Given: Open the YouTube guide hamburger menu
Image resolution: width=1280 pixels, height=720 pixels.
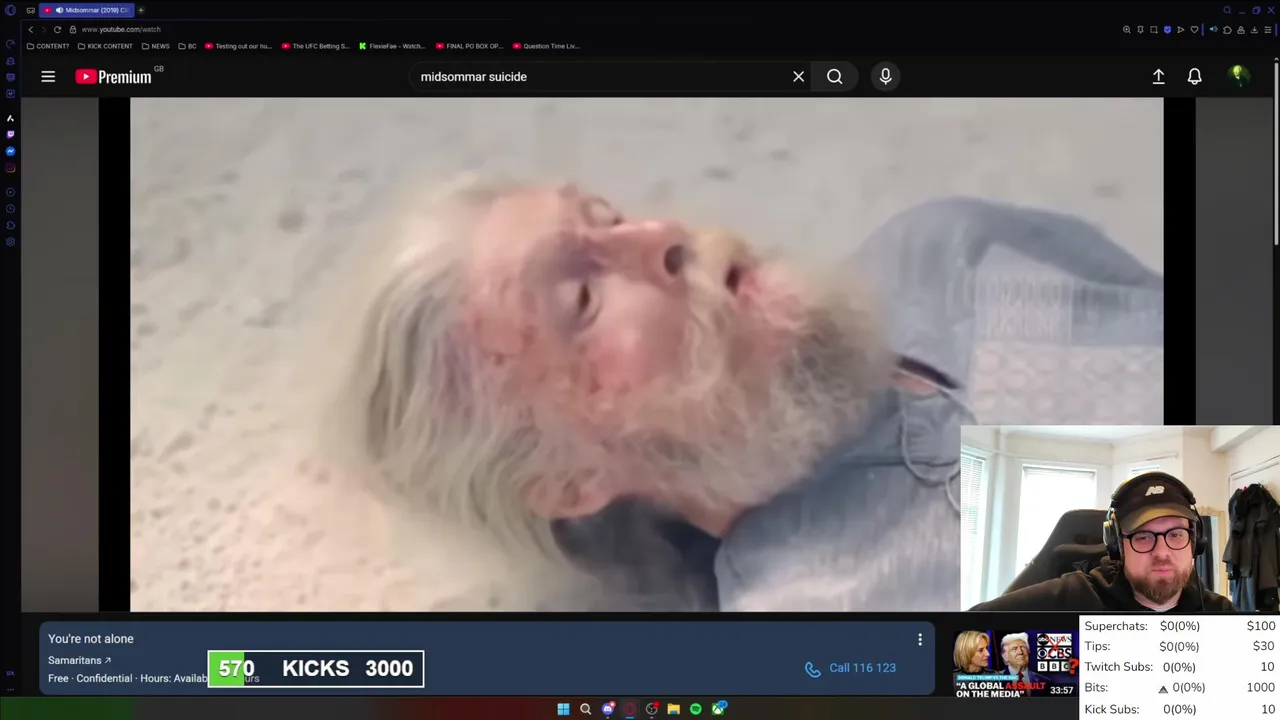Looking at the screenshot, I should tap(48, 76).
